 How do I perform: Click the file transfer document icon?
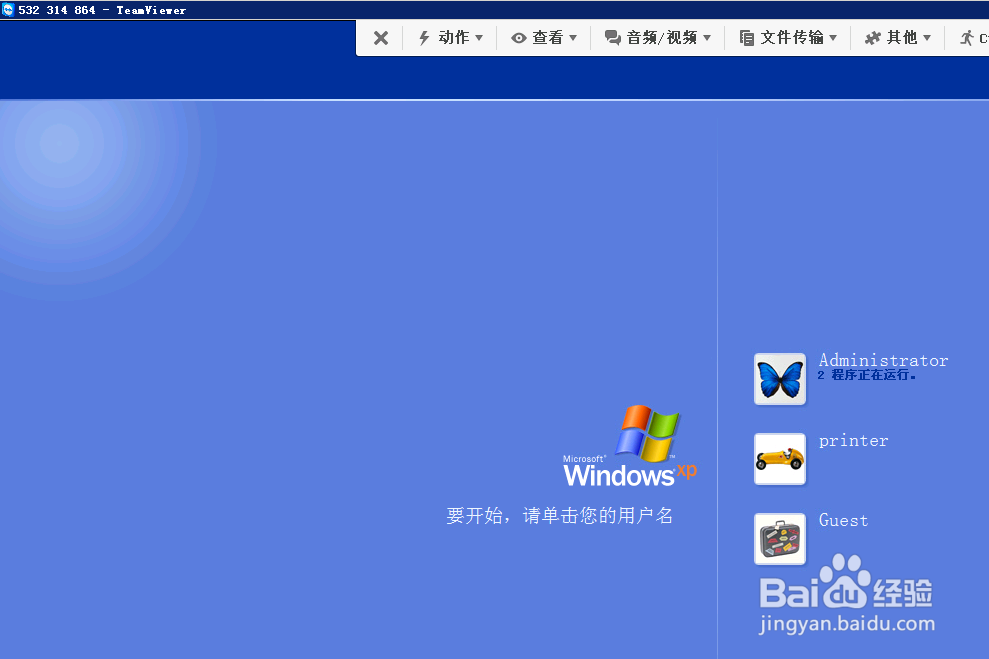[x=747, y=38]
